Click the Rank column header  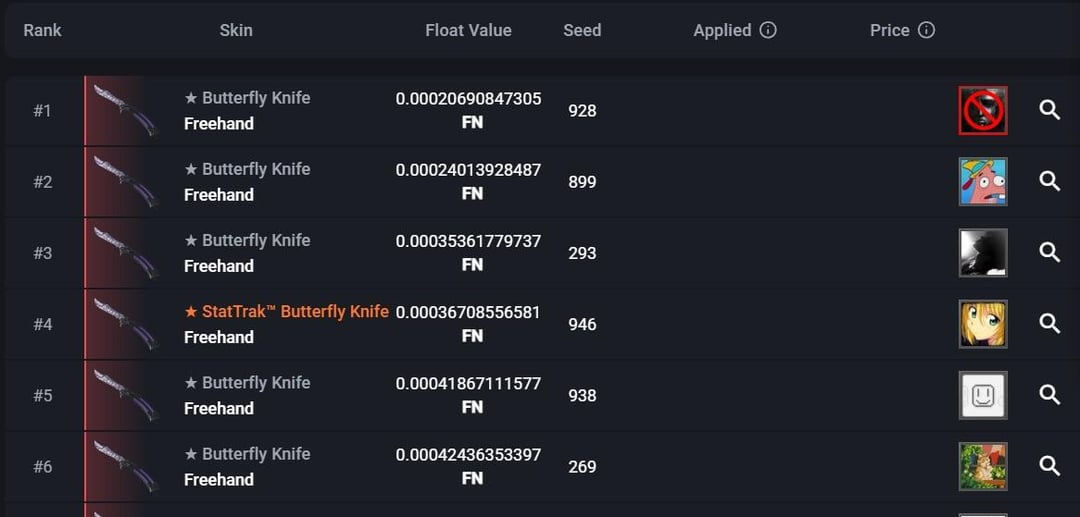click(x=42, y=30)
